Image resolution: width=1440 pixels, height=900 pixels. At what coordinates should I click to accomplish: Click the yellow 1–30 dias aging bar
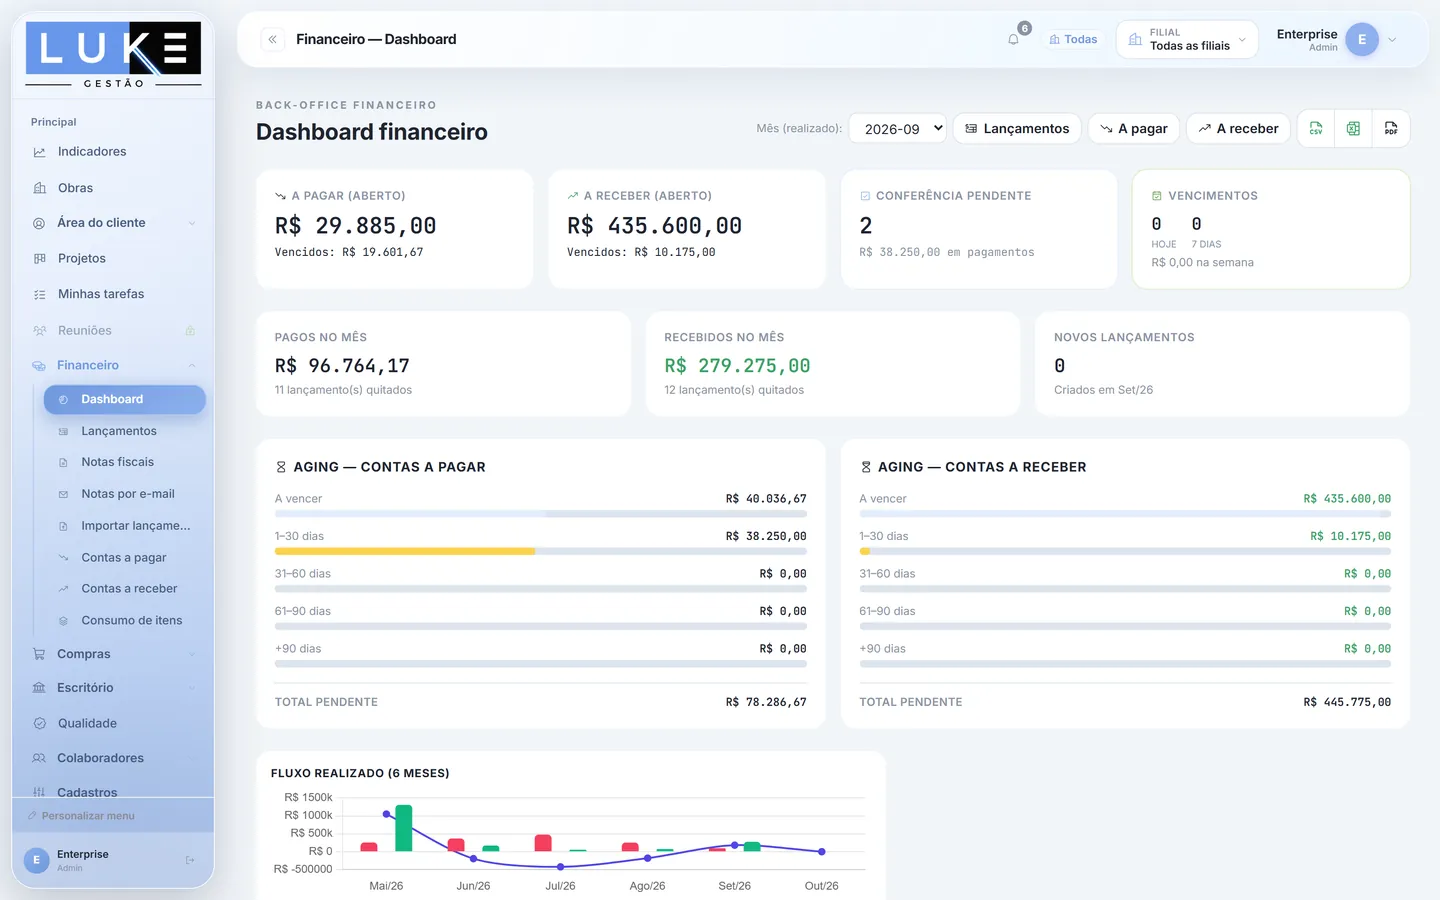(x=405, y=551)
